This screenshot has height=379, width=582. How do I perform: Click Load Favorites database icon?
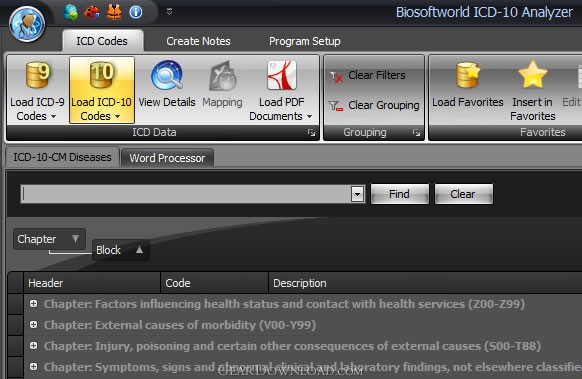point(468,75)
